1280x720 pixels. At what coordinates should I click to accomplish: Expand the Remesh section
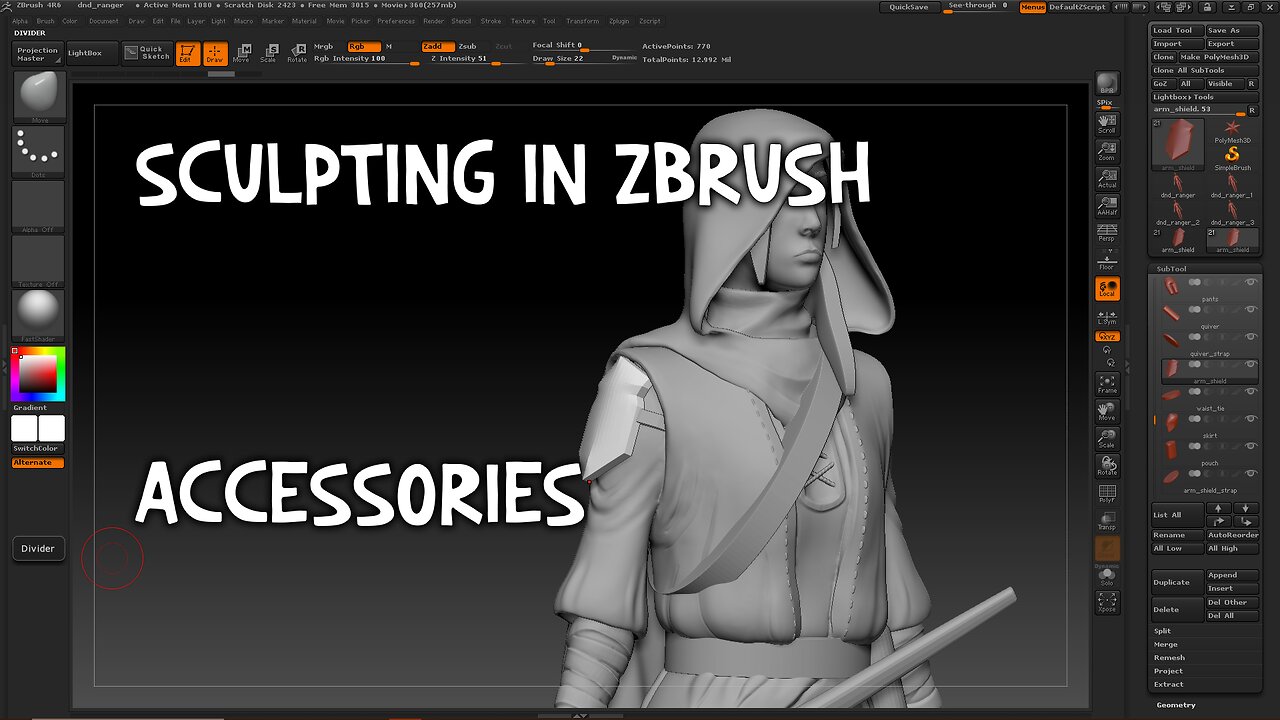click(1169, 658)
